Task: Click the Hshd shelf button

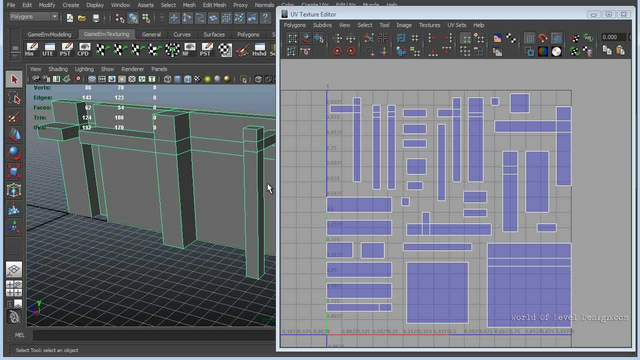Action: 259,49
